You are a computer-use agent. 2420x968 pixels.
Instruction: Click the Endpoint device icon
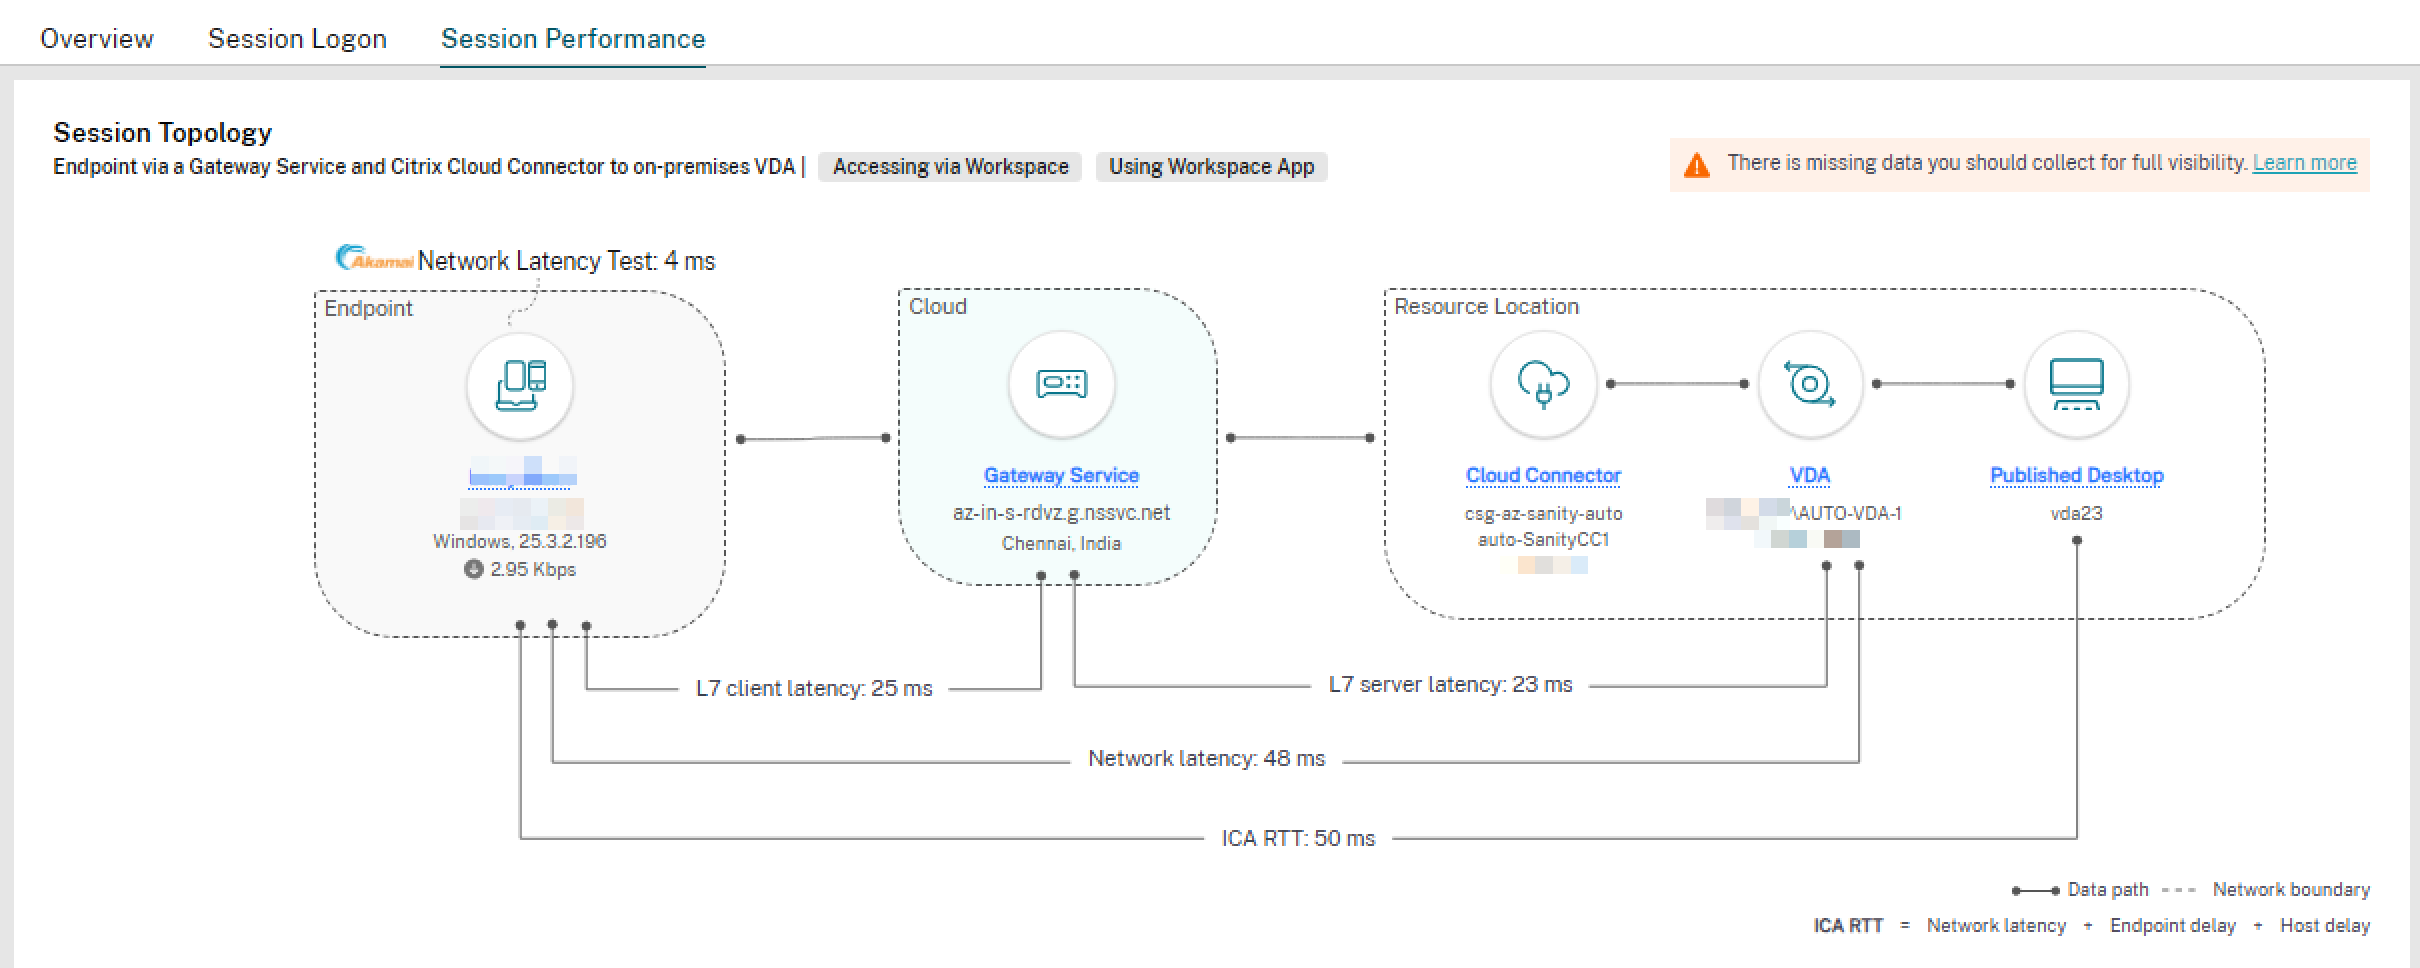520,385
